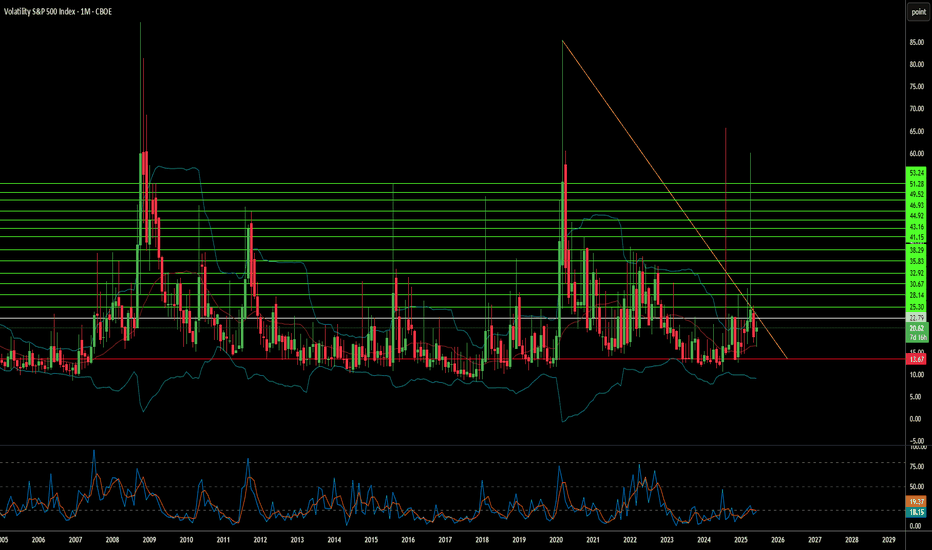Click the 2023 label on the time axis
Screen dimensions: 932x550
pos(667,540)
